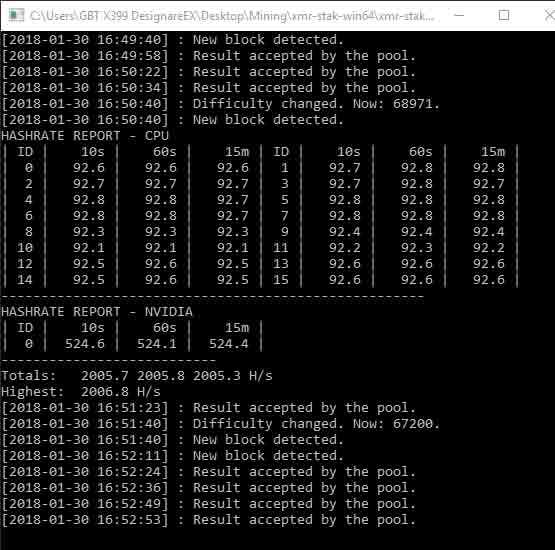555x550 pixels.
Task: Close the xmr-stak console window
Action: 548,15
